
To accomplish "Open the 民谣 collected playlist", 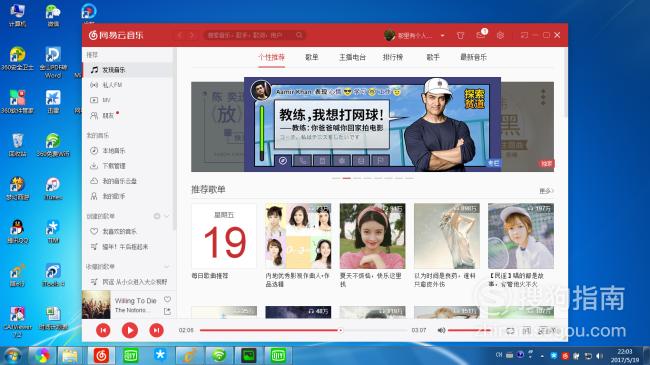I will click(128, 282).
